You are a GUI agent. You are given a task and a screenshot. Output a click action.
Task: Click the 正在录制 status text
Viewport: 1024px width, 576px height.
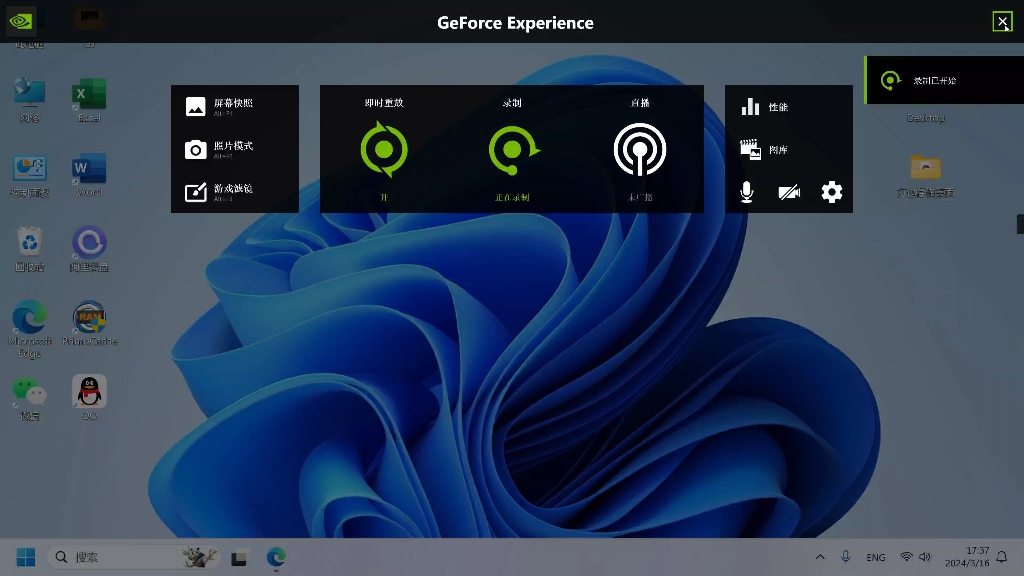(513, 197)
